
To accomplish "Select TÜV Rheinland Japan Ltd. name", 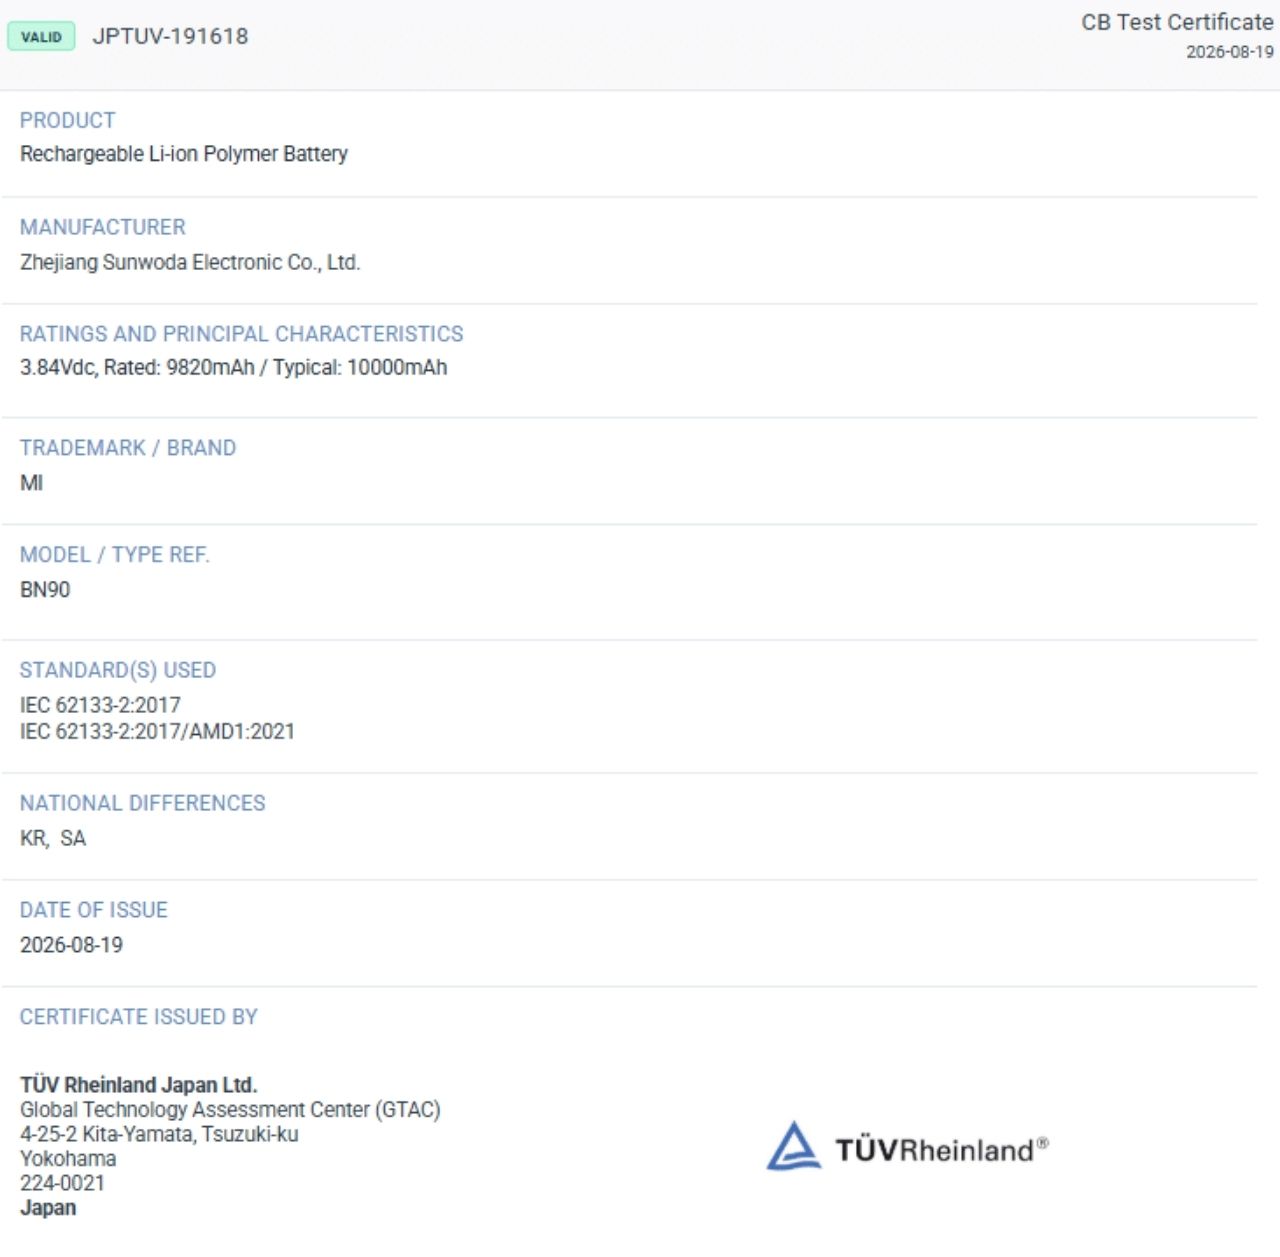I will pos(139,1085).
